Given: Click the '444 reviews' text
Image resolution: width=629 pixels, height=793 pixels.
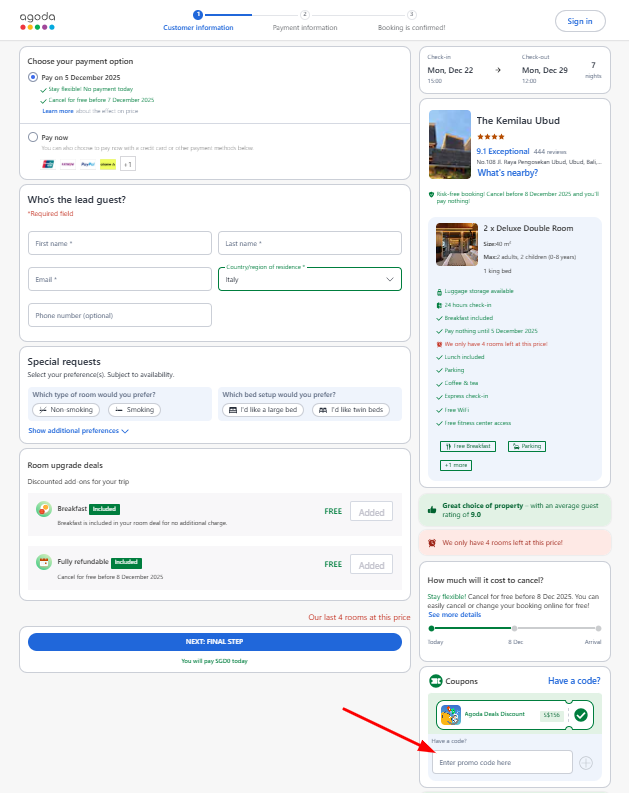Looking at the screenshot, I should (x=550, y=152).
